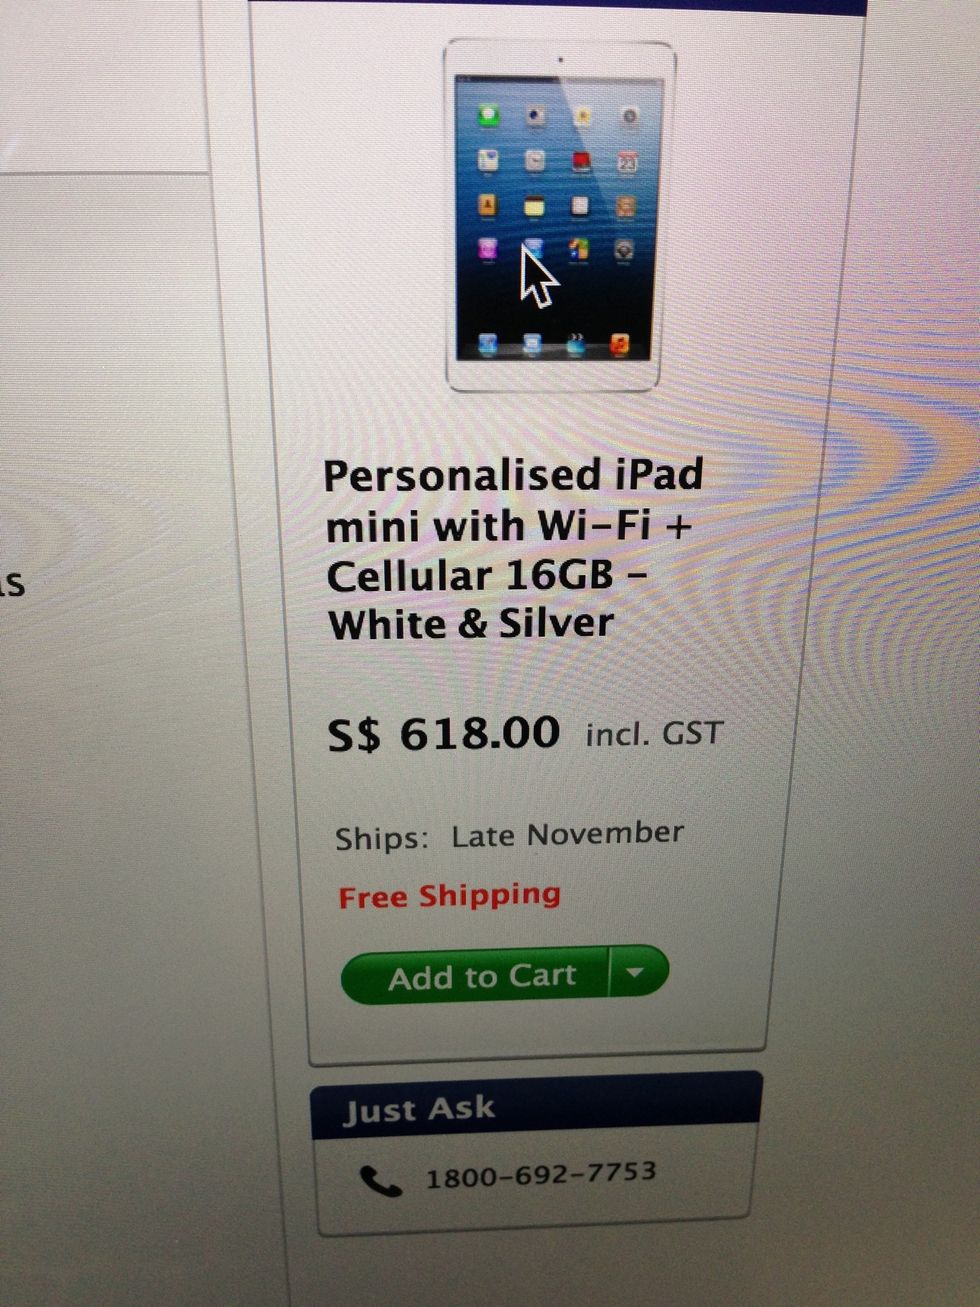Viewport: 980px width, 1307px height.
Task: Click the Add to Cart button
Action: click(476, 976)
